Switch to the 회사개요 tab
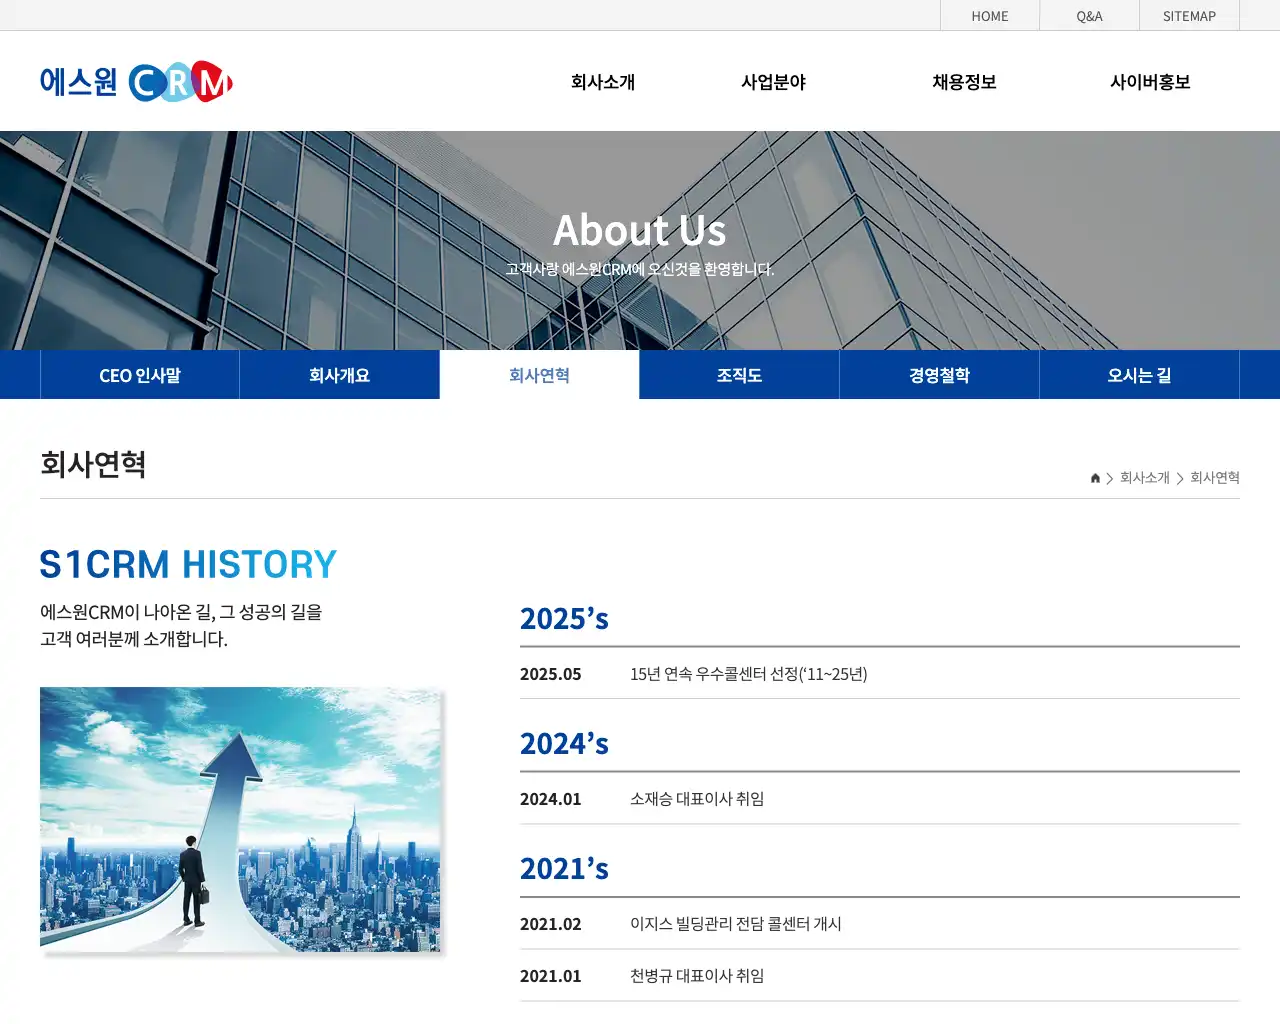This screenshot has width=1280, height=1024. pos(339,374)
